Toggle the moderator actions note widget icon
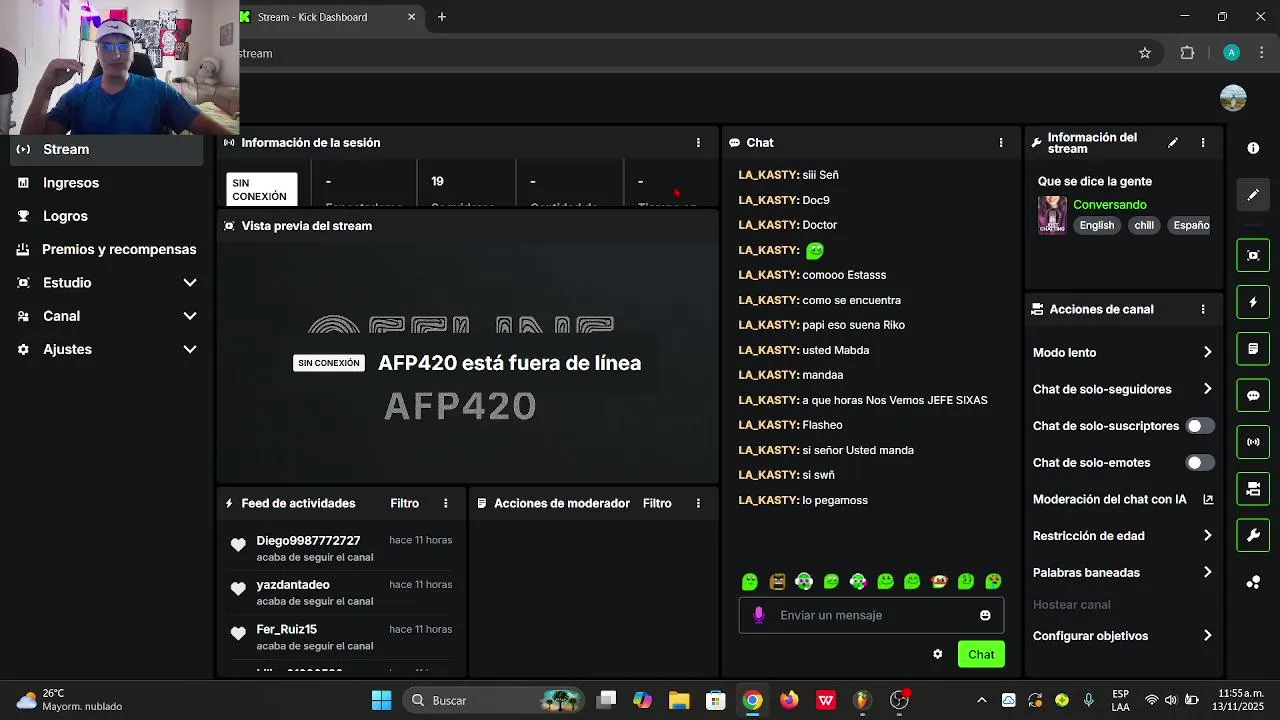The height and width of the screenshot is (720, 1280). pos(1253,349)
